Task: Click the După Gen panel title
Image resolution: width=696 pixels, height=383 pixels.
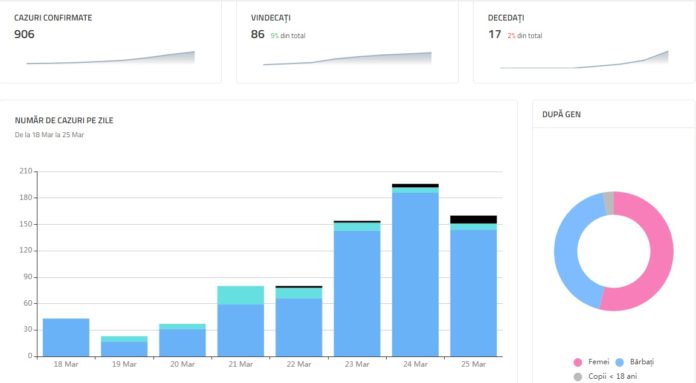Action: [x=561, y=114]
